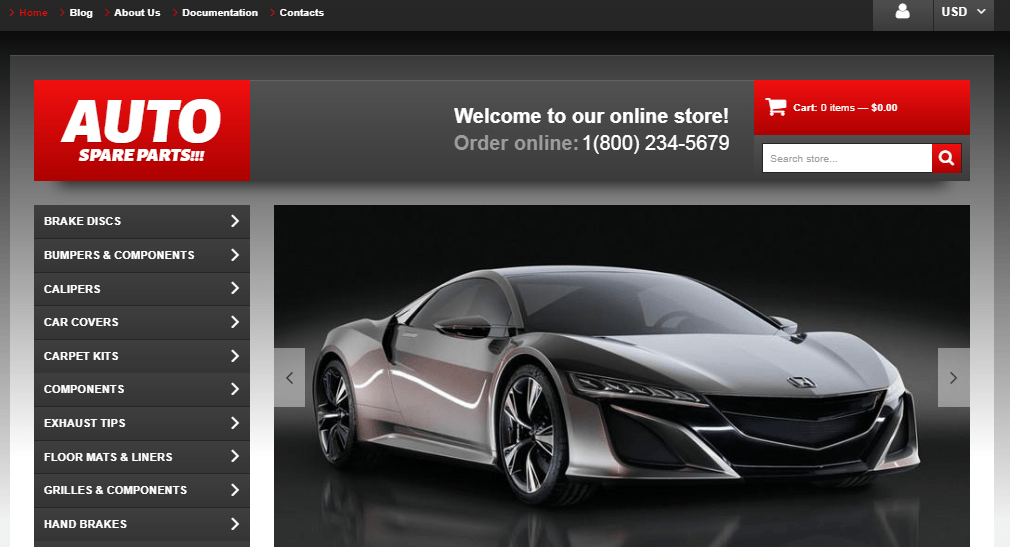Click the user account icon

[x=902, y=13]
